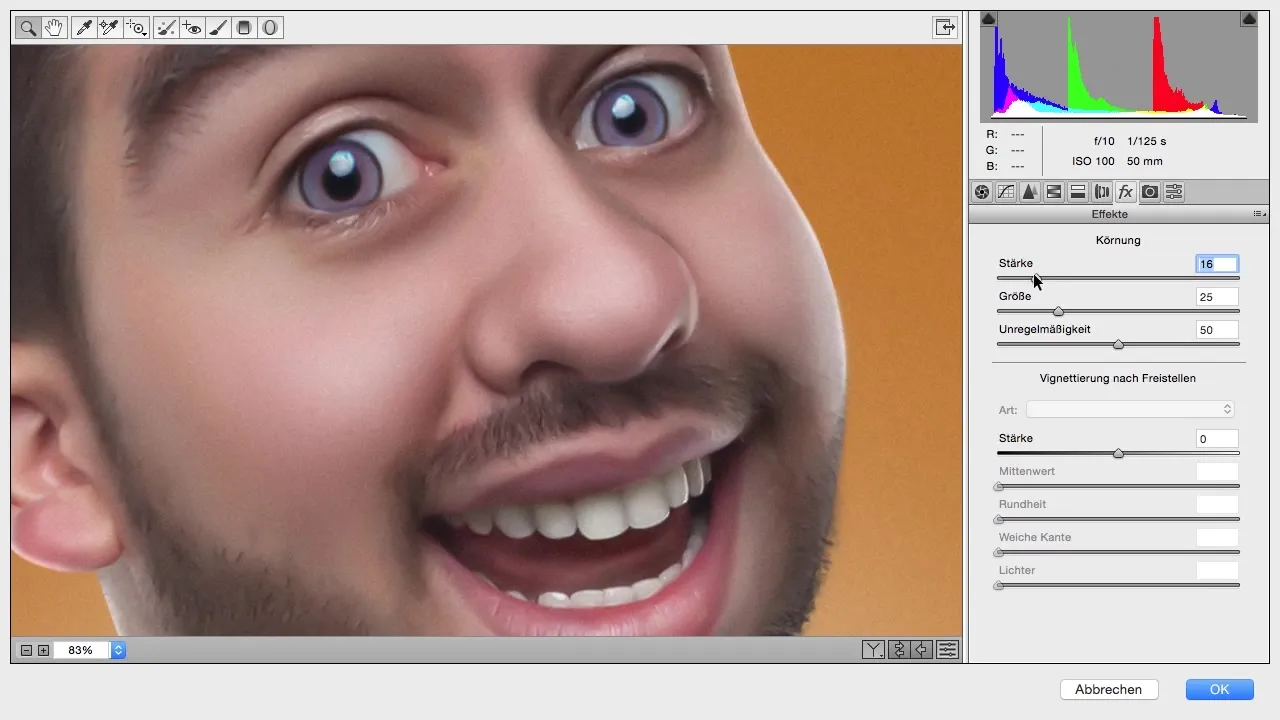
Task: Click the fx Effects tab
Action: tap(1126, 192)
